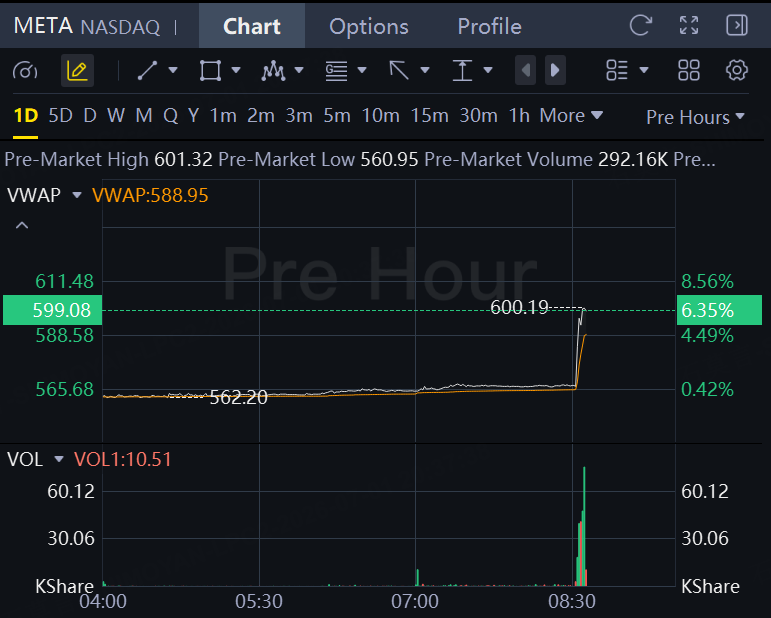Select the 5D timeframe
This screenshot has height=618, width=771.
tap(60, 116)
